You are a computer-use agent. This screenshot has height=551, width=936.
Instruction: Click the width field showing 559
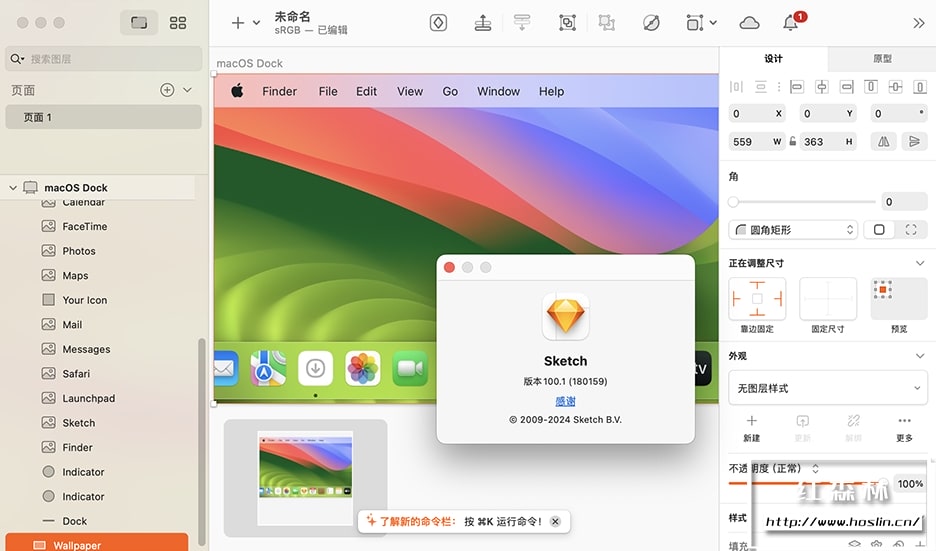[x=757, y=141]
